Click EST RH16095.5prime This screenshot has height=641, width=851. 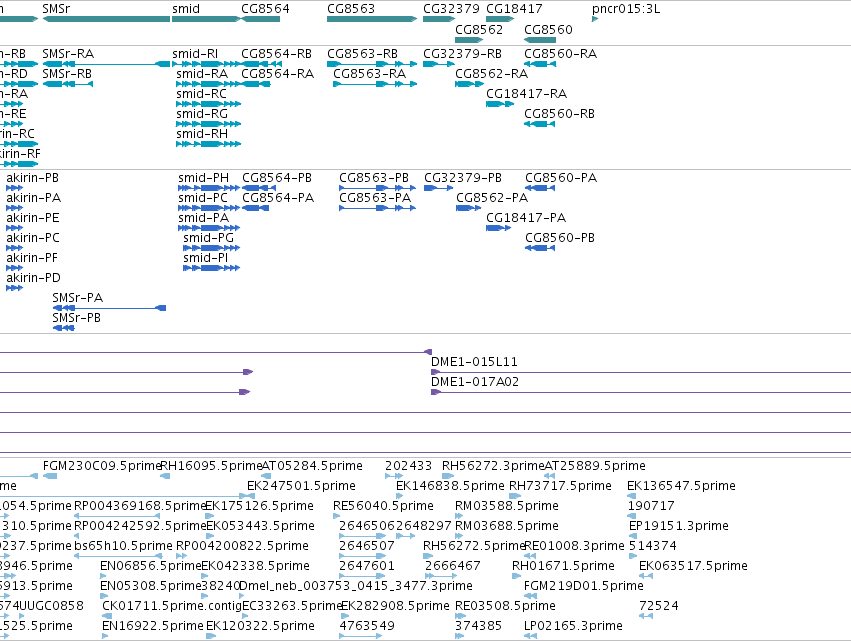(x=211, y=466)
